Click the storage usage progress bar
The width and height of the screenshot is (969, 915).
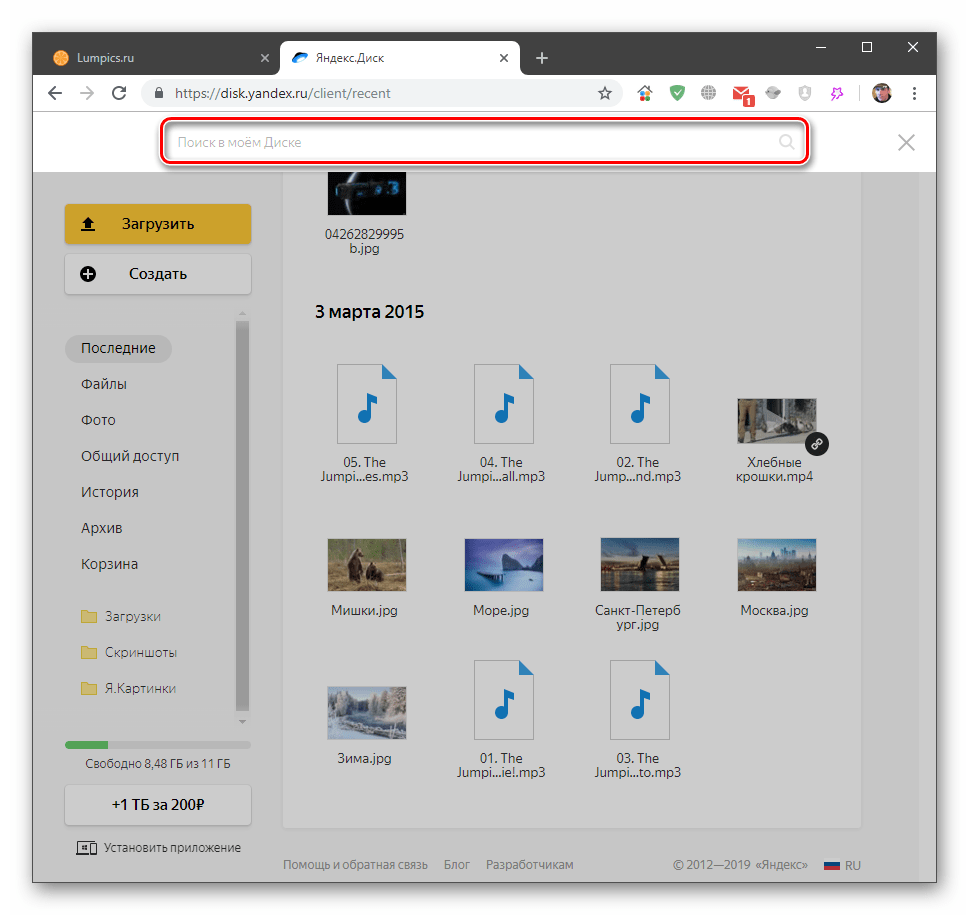pyautogui.click(x=158, y=745)
